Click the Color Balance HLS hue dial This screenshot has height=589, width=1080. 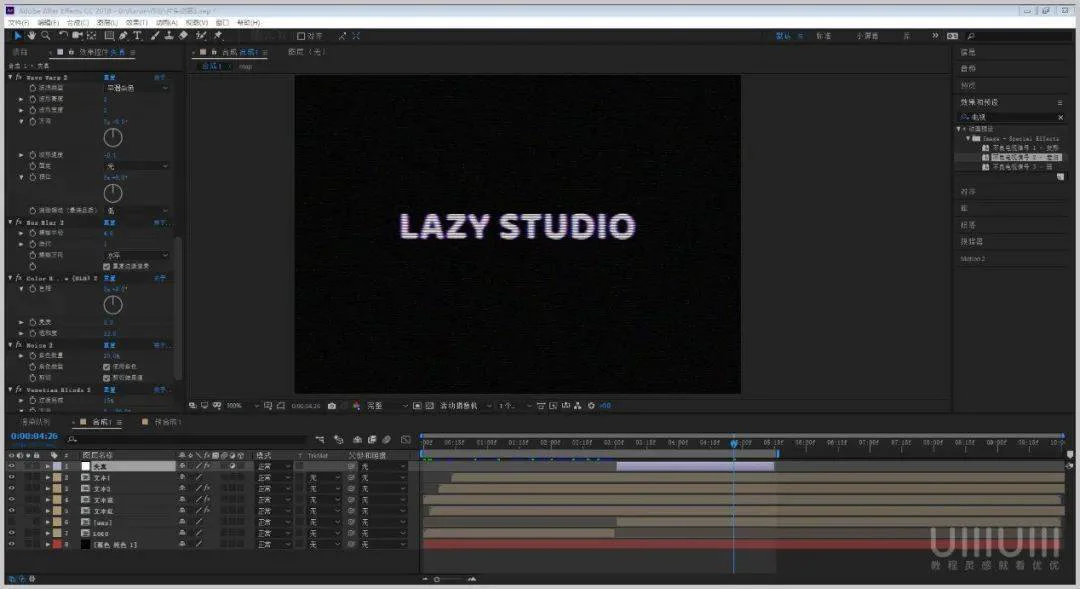click(x=113, y=304)
